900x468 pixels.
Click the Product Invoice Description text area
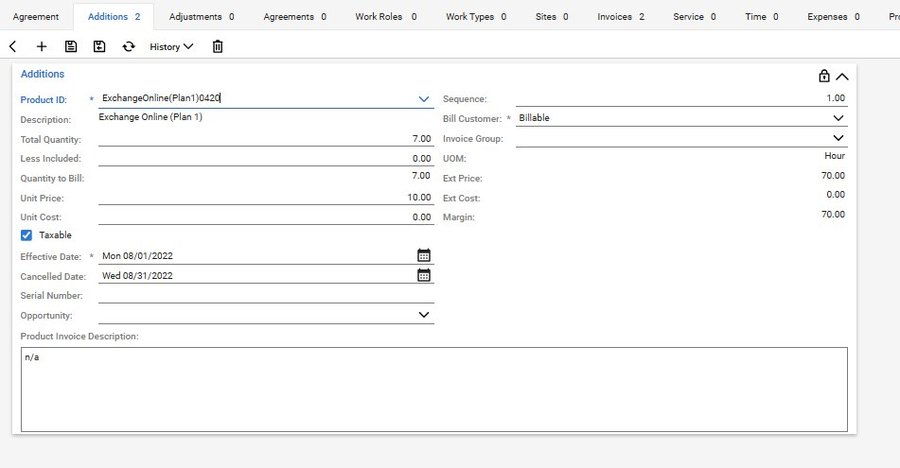click(434, 389)
